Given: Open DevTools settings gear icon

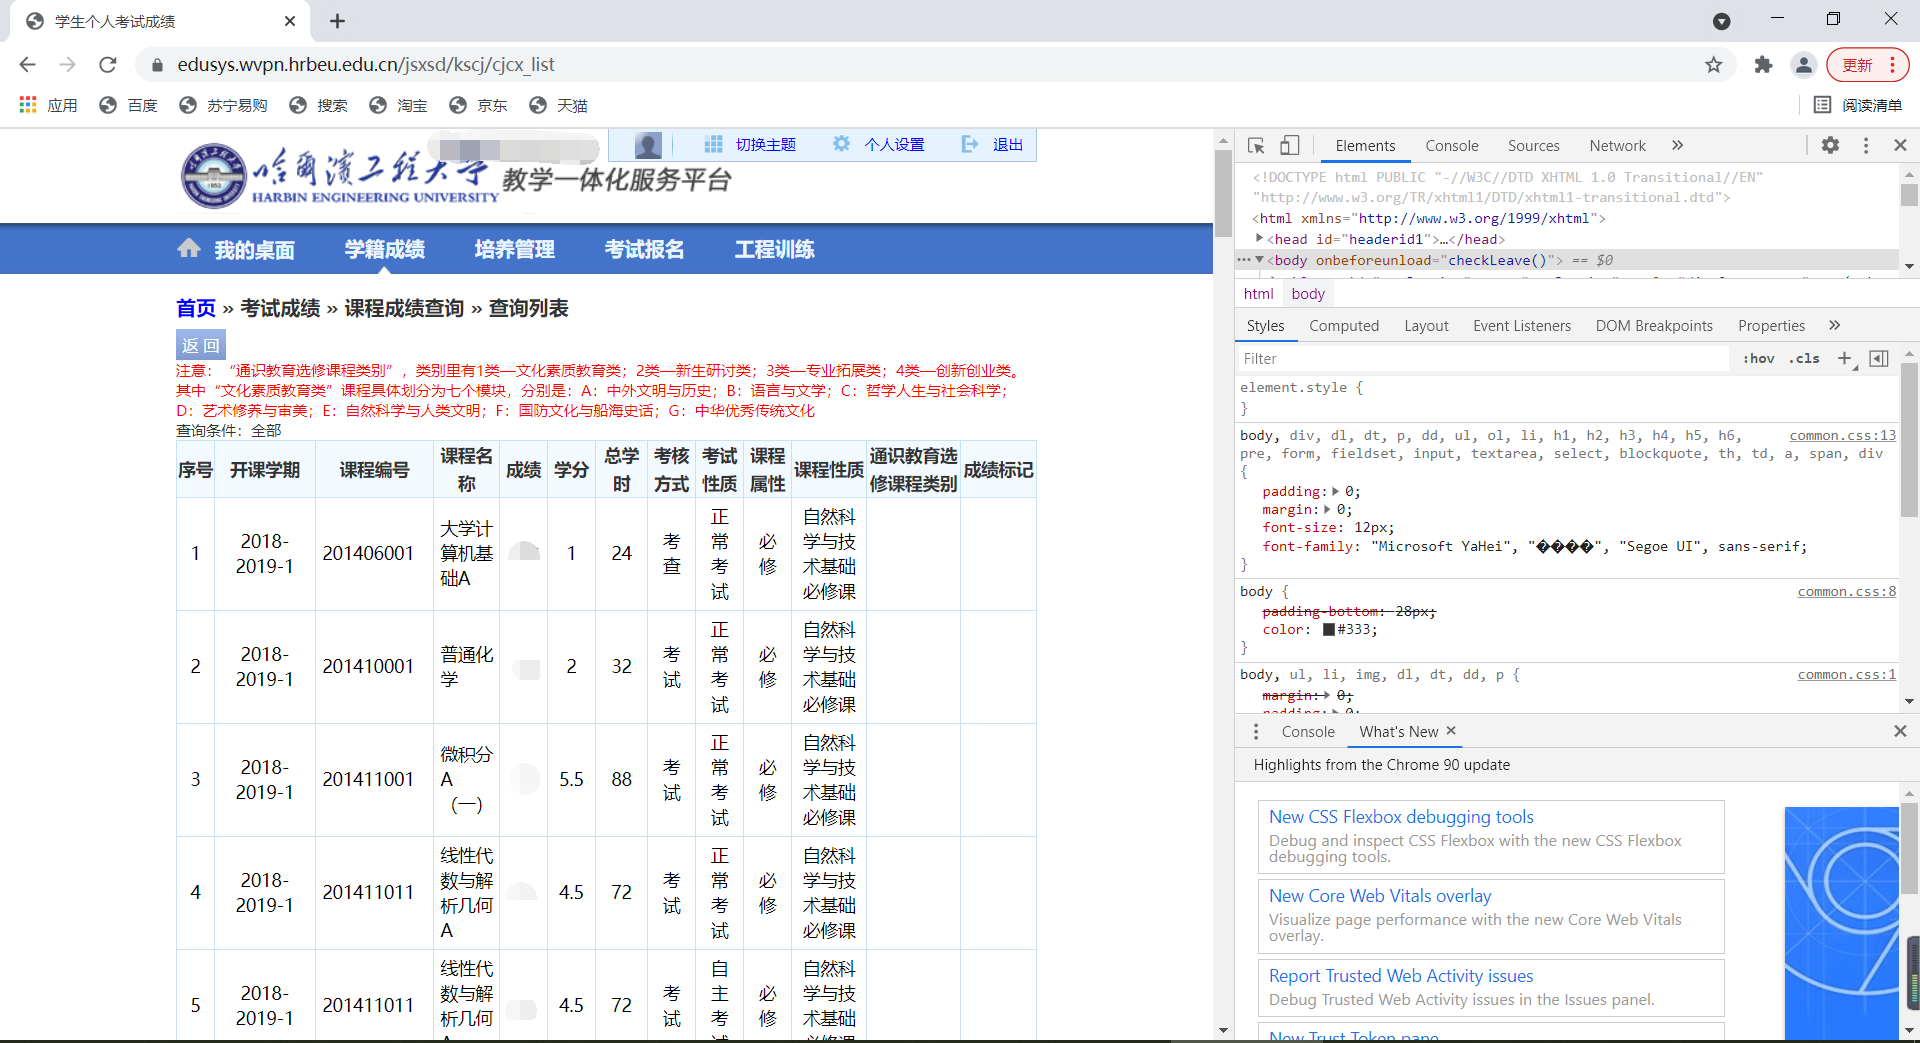Looking at the screenshot, I should (x=1831, y=145).
